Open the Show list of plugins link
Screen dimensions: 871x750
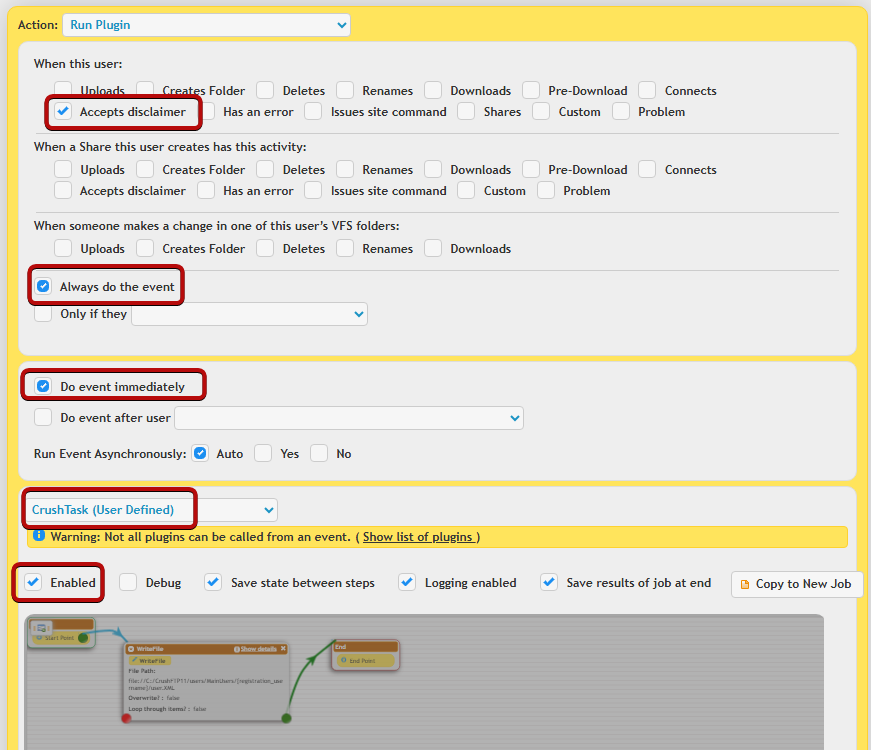417,537
